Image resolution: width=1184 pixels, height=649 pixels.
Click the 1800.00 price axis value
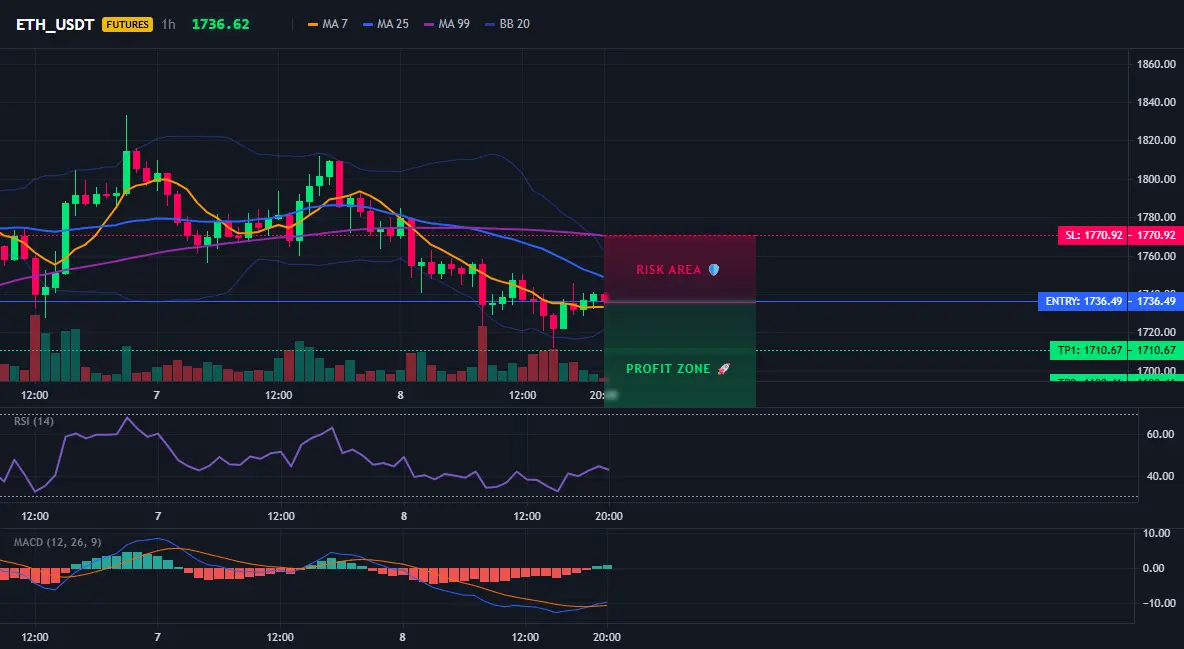1156,179
